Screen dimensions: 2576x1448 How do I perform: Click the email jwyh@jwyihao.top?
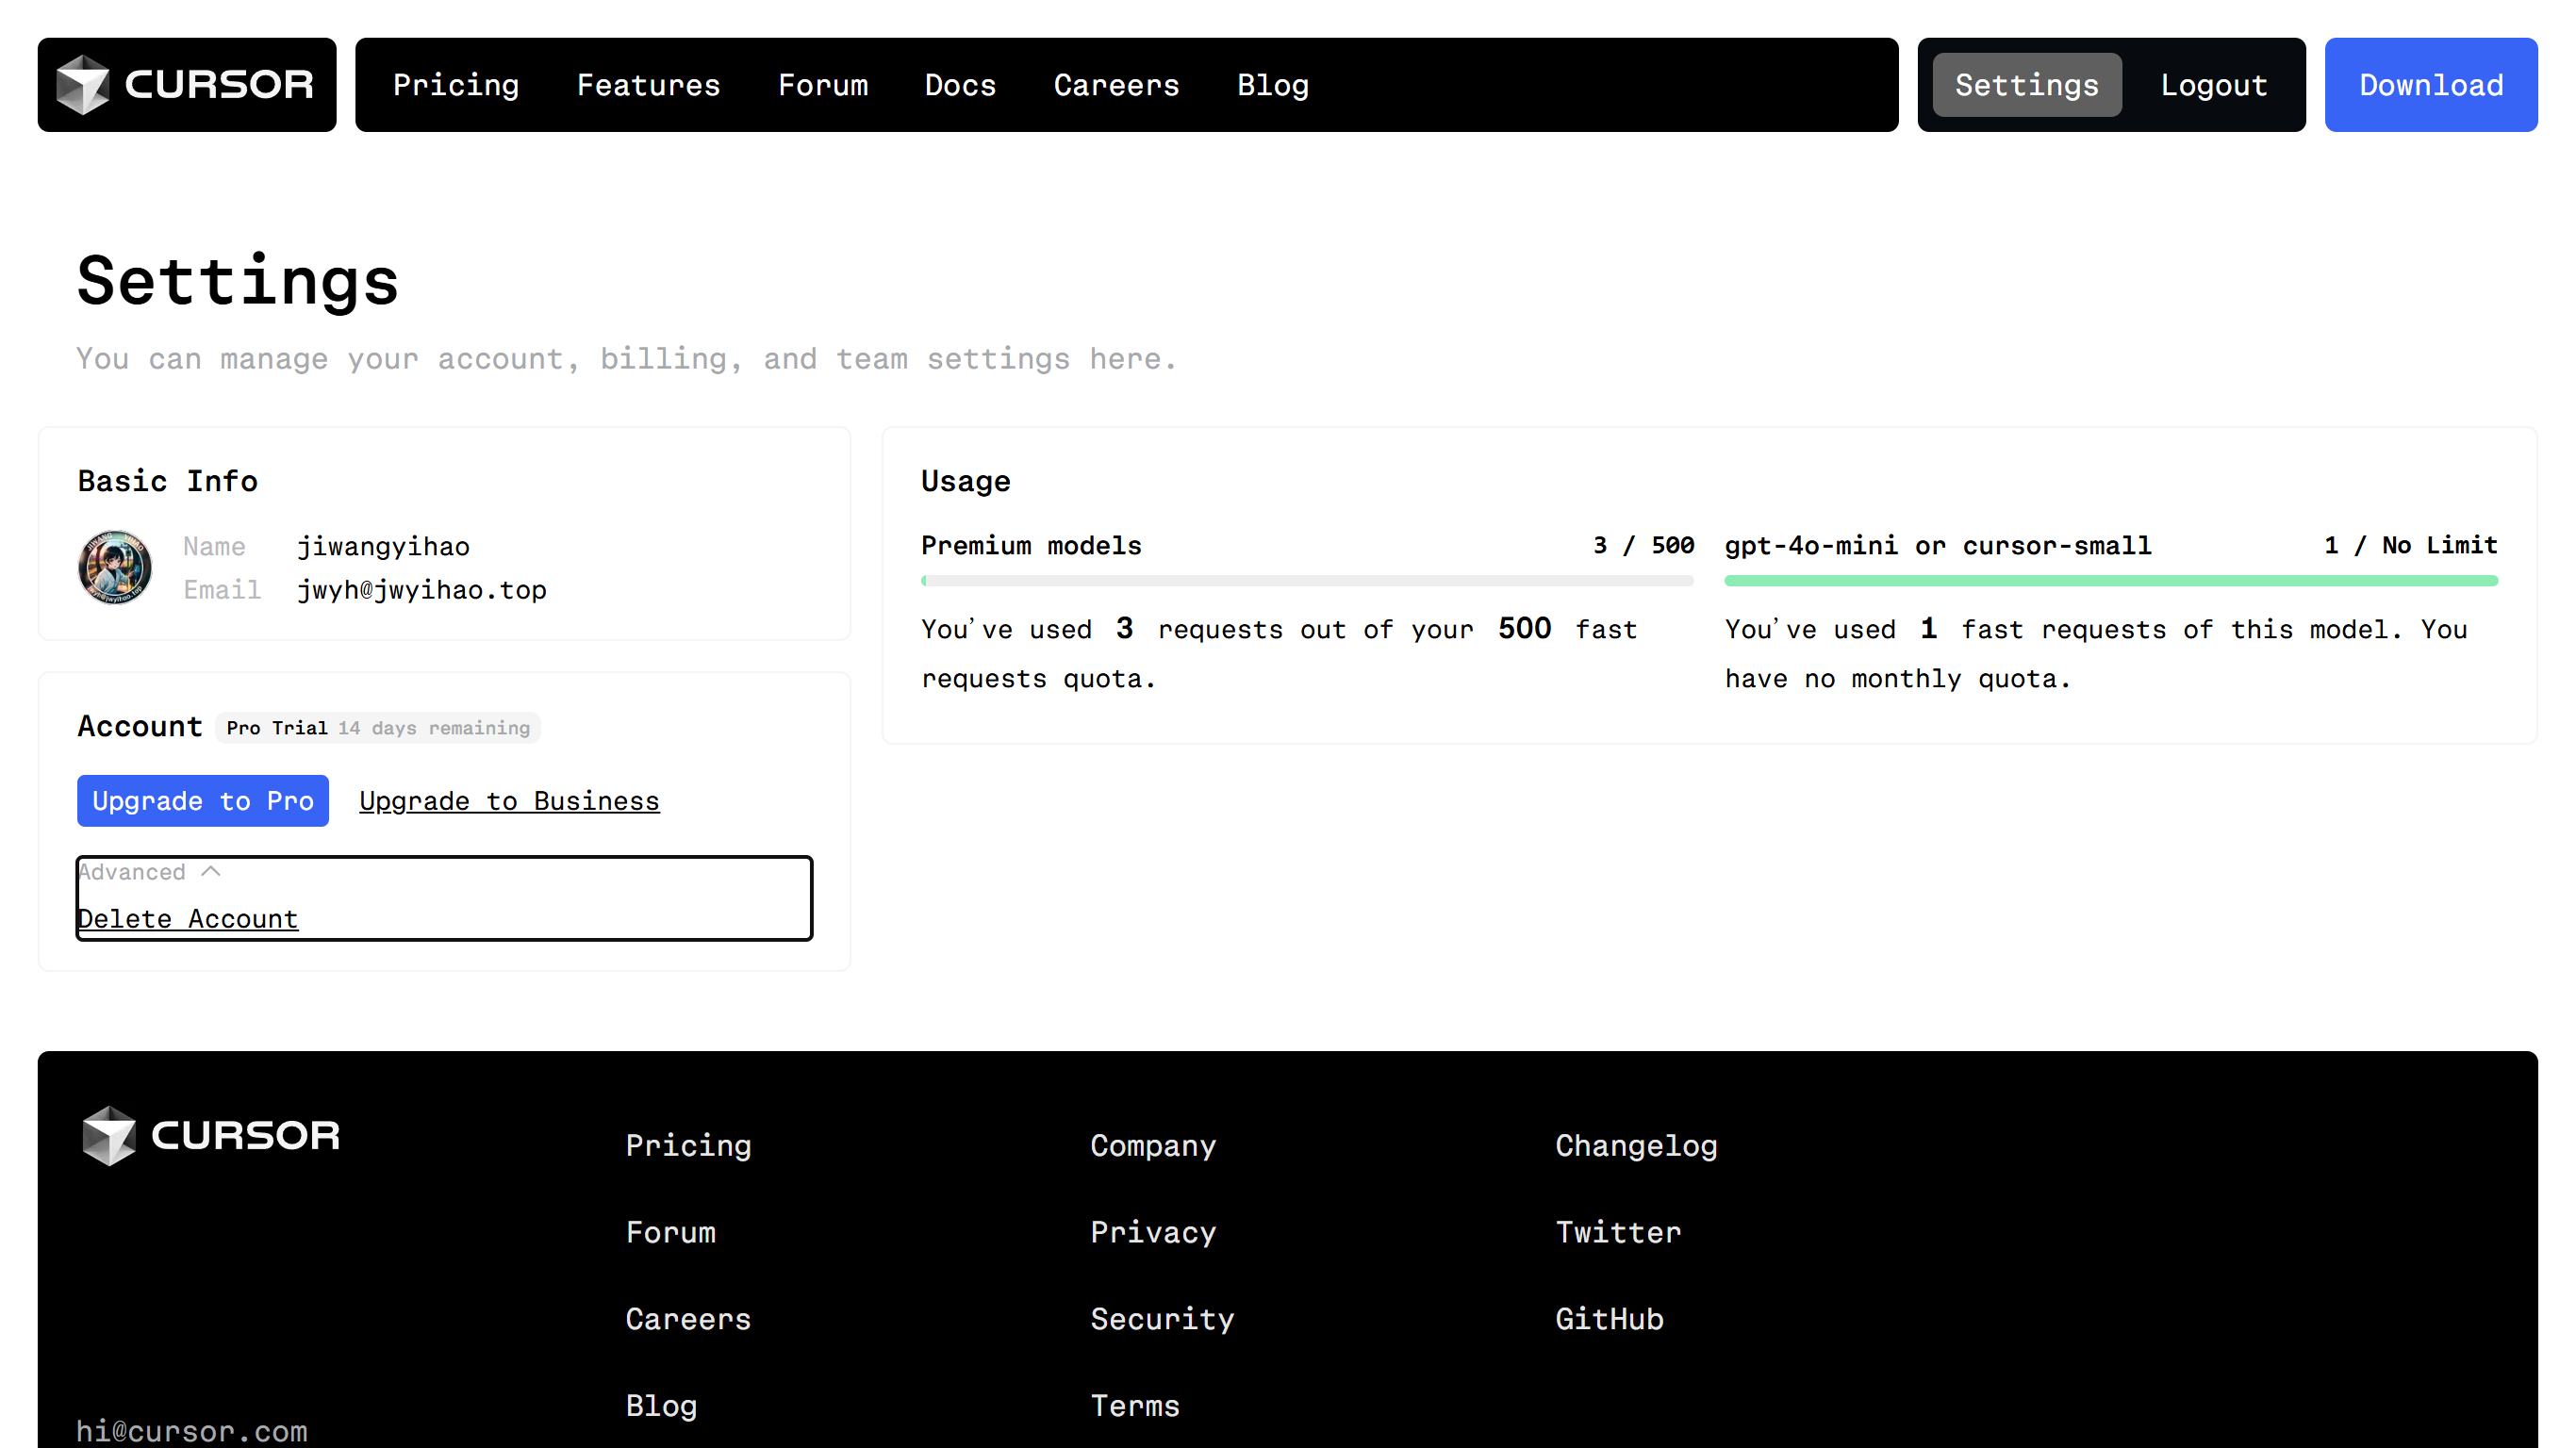pos(422,590)
